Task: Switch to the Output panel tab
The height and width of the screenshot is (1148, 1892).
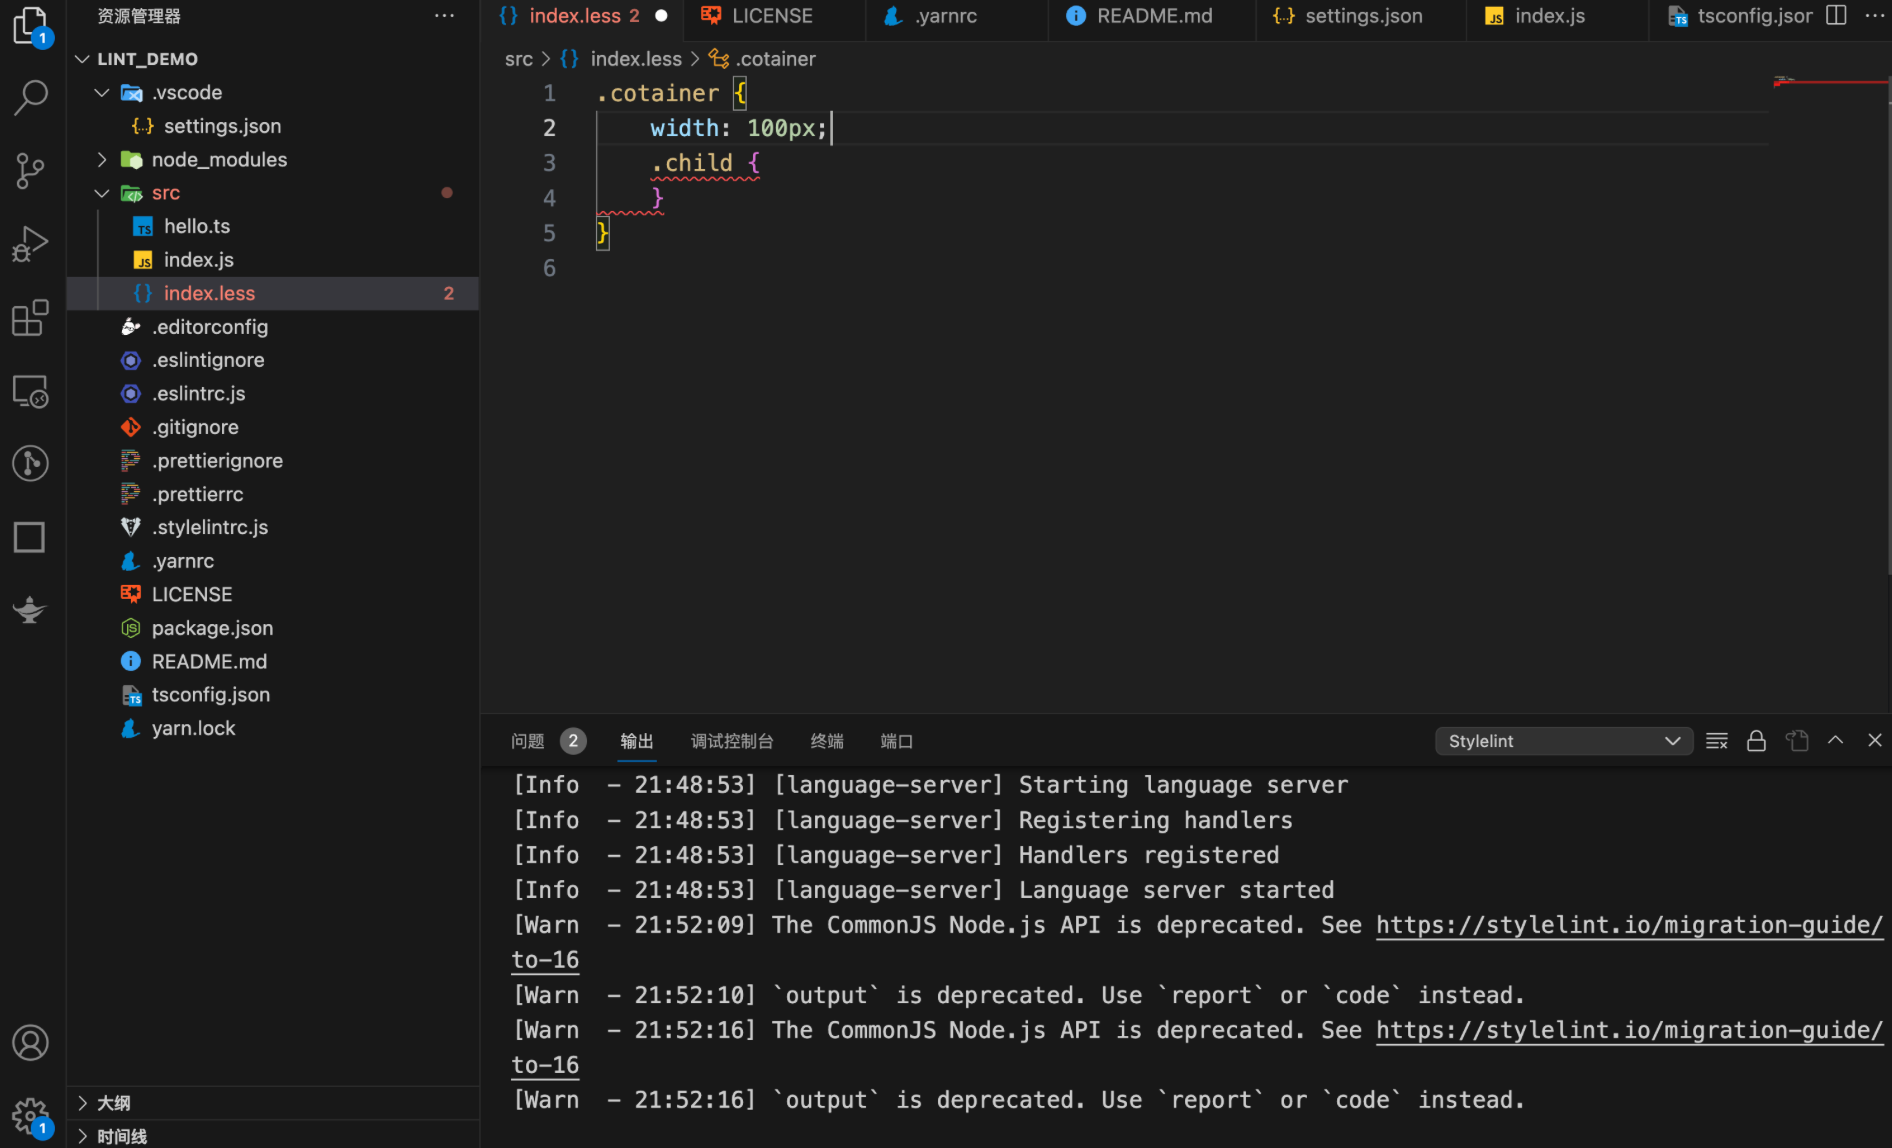Action: pyautogui.click(x=636, y=741)
